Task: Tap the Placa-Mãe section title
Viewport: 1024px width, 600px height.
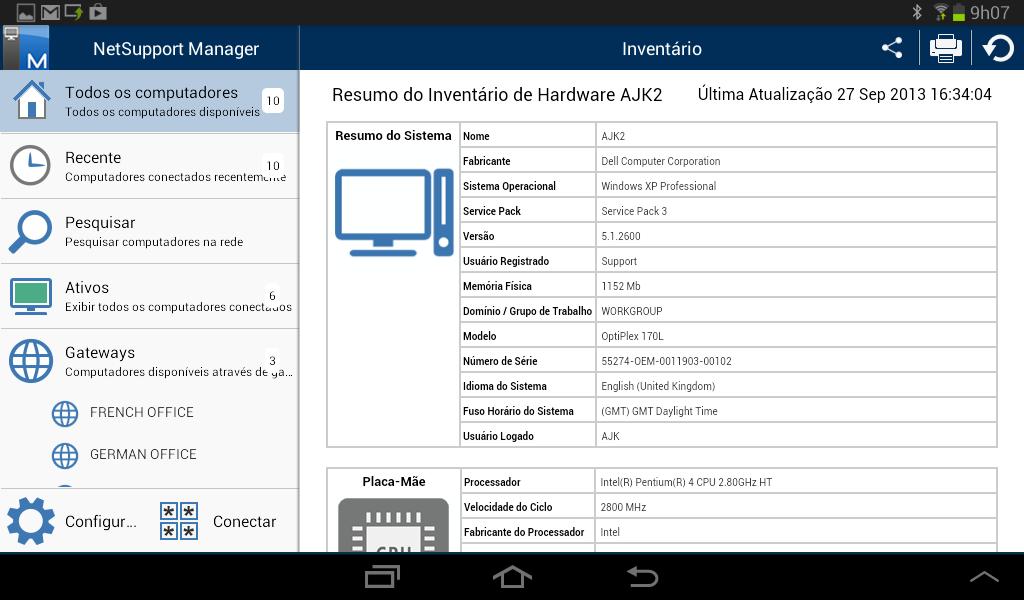Action: pyautogui.click(x=394, y=482)
